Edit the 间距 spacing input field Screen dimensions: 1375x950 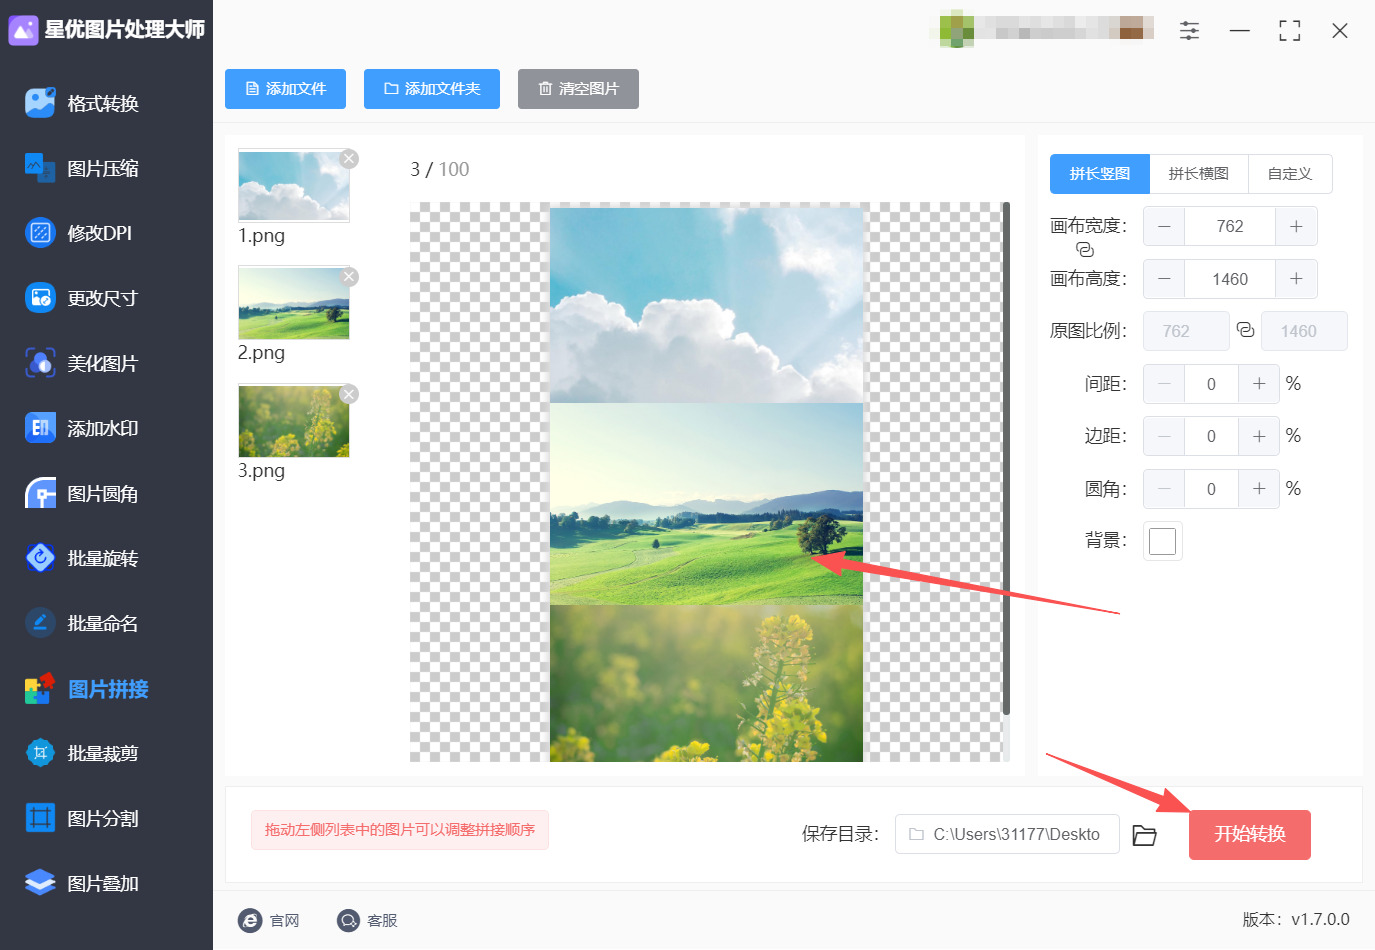(1211, 384)
